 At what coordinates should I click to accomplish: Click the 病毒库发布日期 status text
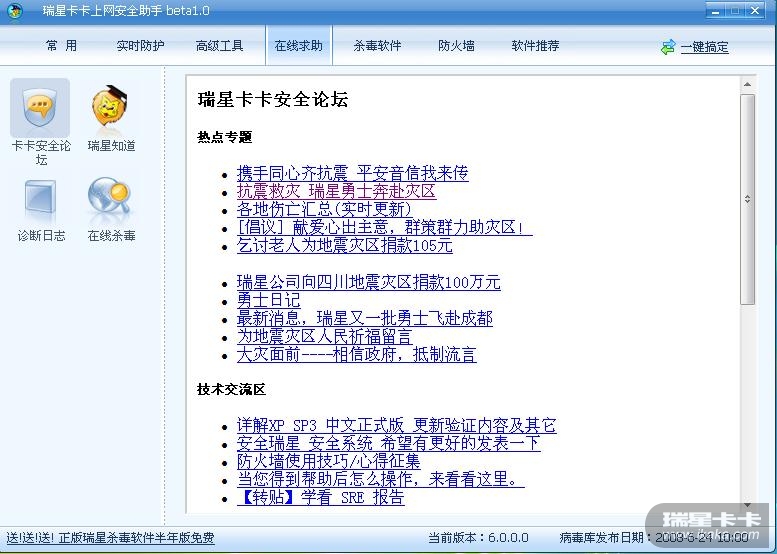pos(654,538)
